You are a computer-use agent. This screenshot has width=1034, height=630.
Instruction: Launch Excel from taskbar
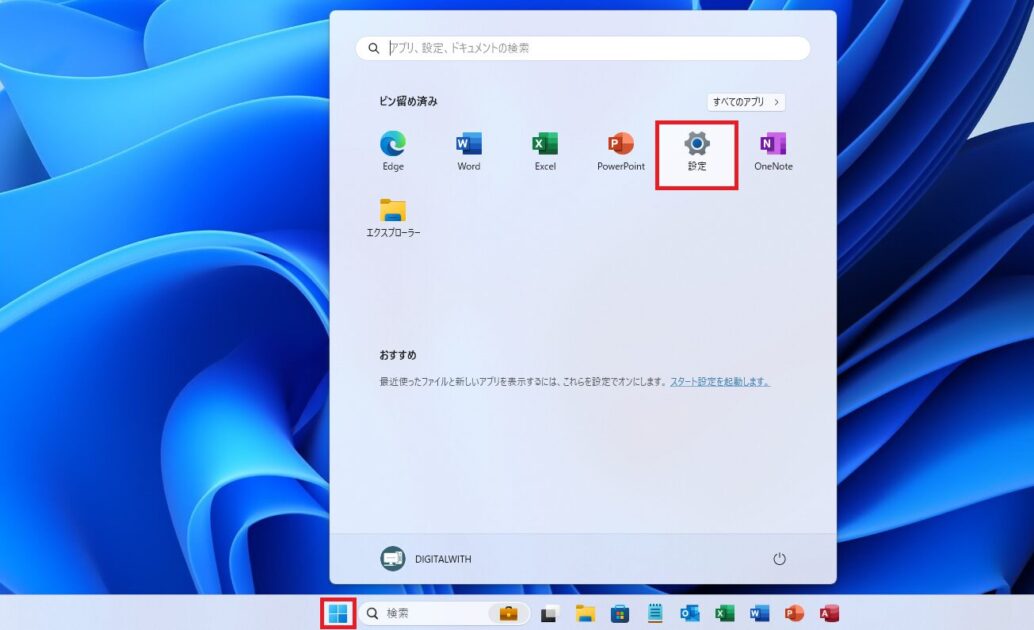(x=725, y=614)
